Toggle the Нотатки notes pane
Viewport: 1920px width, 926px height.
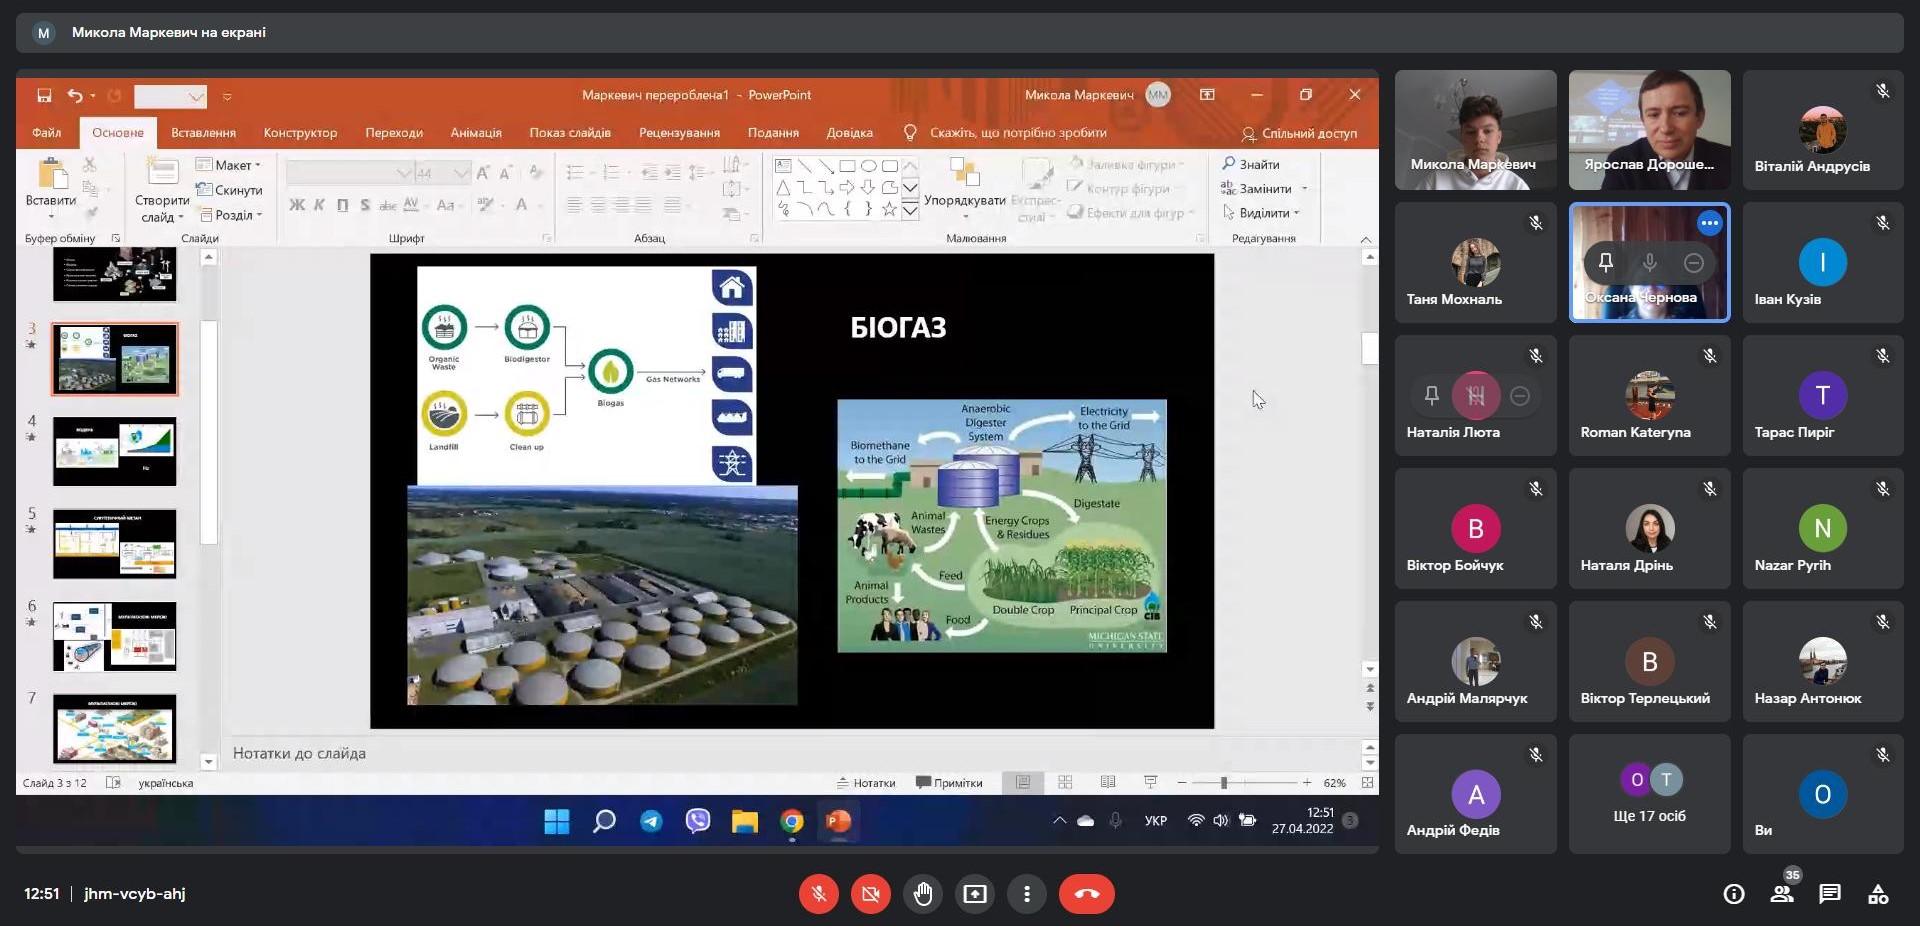pos(866,783)
